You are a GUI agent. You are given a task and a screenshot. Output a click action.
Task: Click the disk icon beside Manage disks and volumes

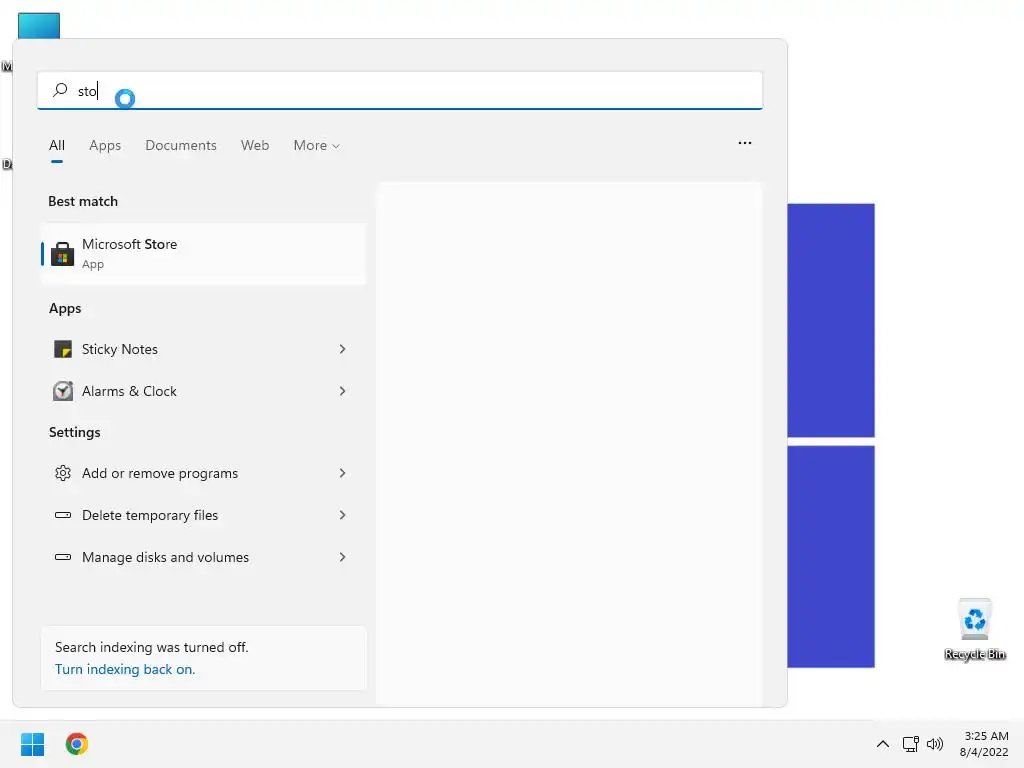[63, 557]
